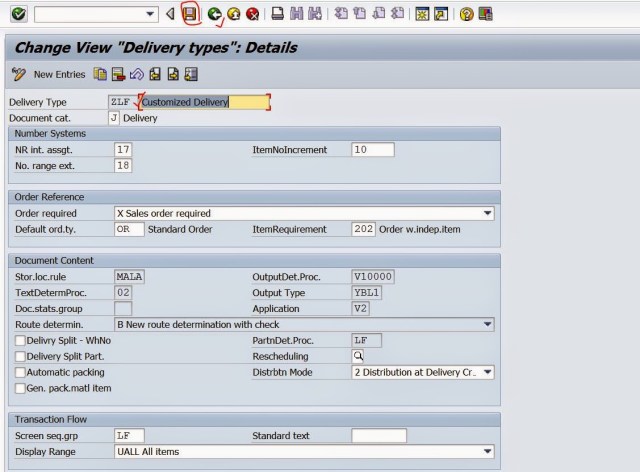Click the green Enter checkmark icon
This screenshot has height=472, width=640.
tap(18, 14)
